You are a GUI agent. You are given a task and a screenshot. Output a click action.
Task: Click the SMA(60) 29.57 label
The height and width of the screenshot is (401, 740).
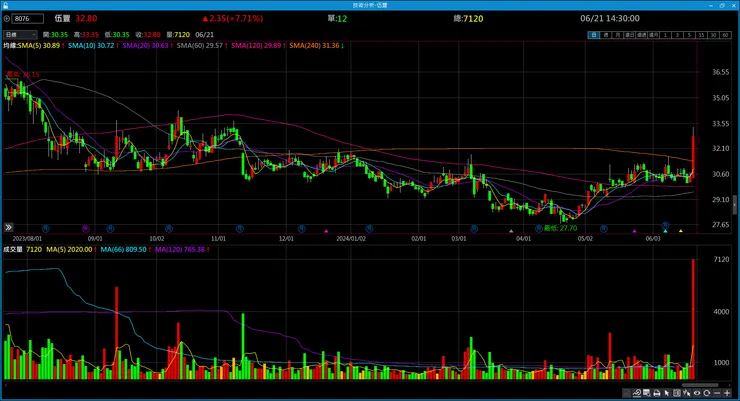200,46
